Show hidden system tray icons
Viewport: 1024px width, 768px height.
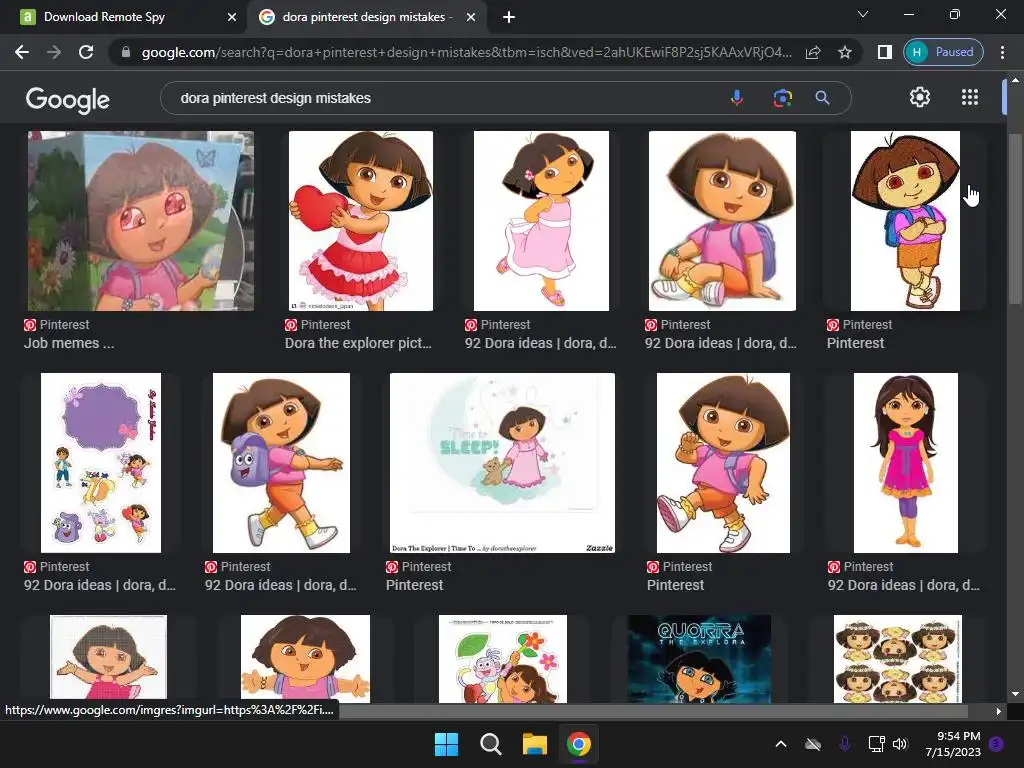pos(781,744)
